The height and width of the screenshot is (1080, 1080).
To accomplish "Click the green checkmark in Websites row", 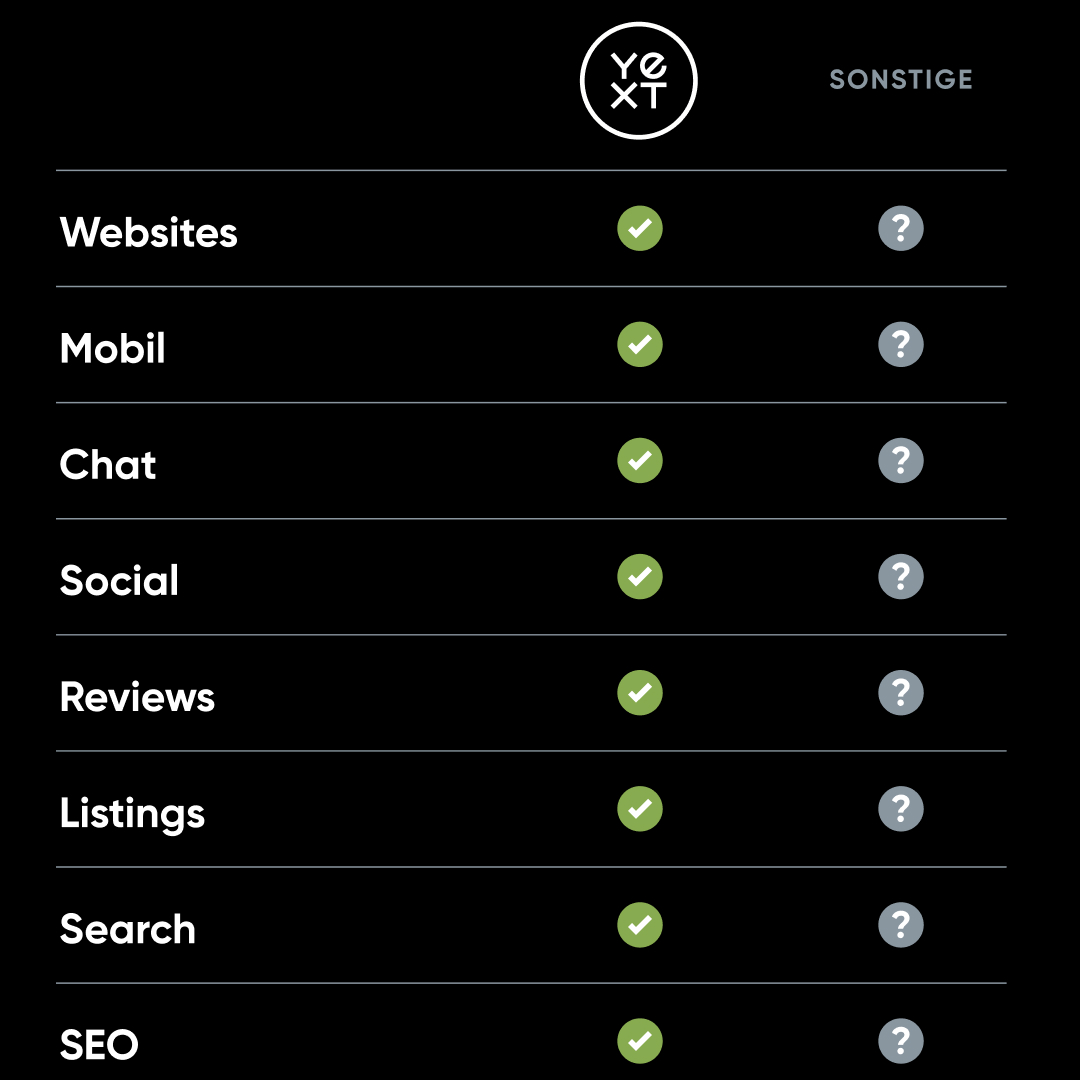I will coord(640,228).
